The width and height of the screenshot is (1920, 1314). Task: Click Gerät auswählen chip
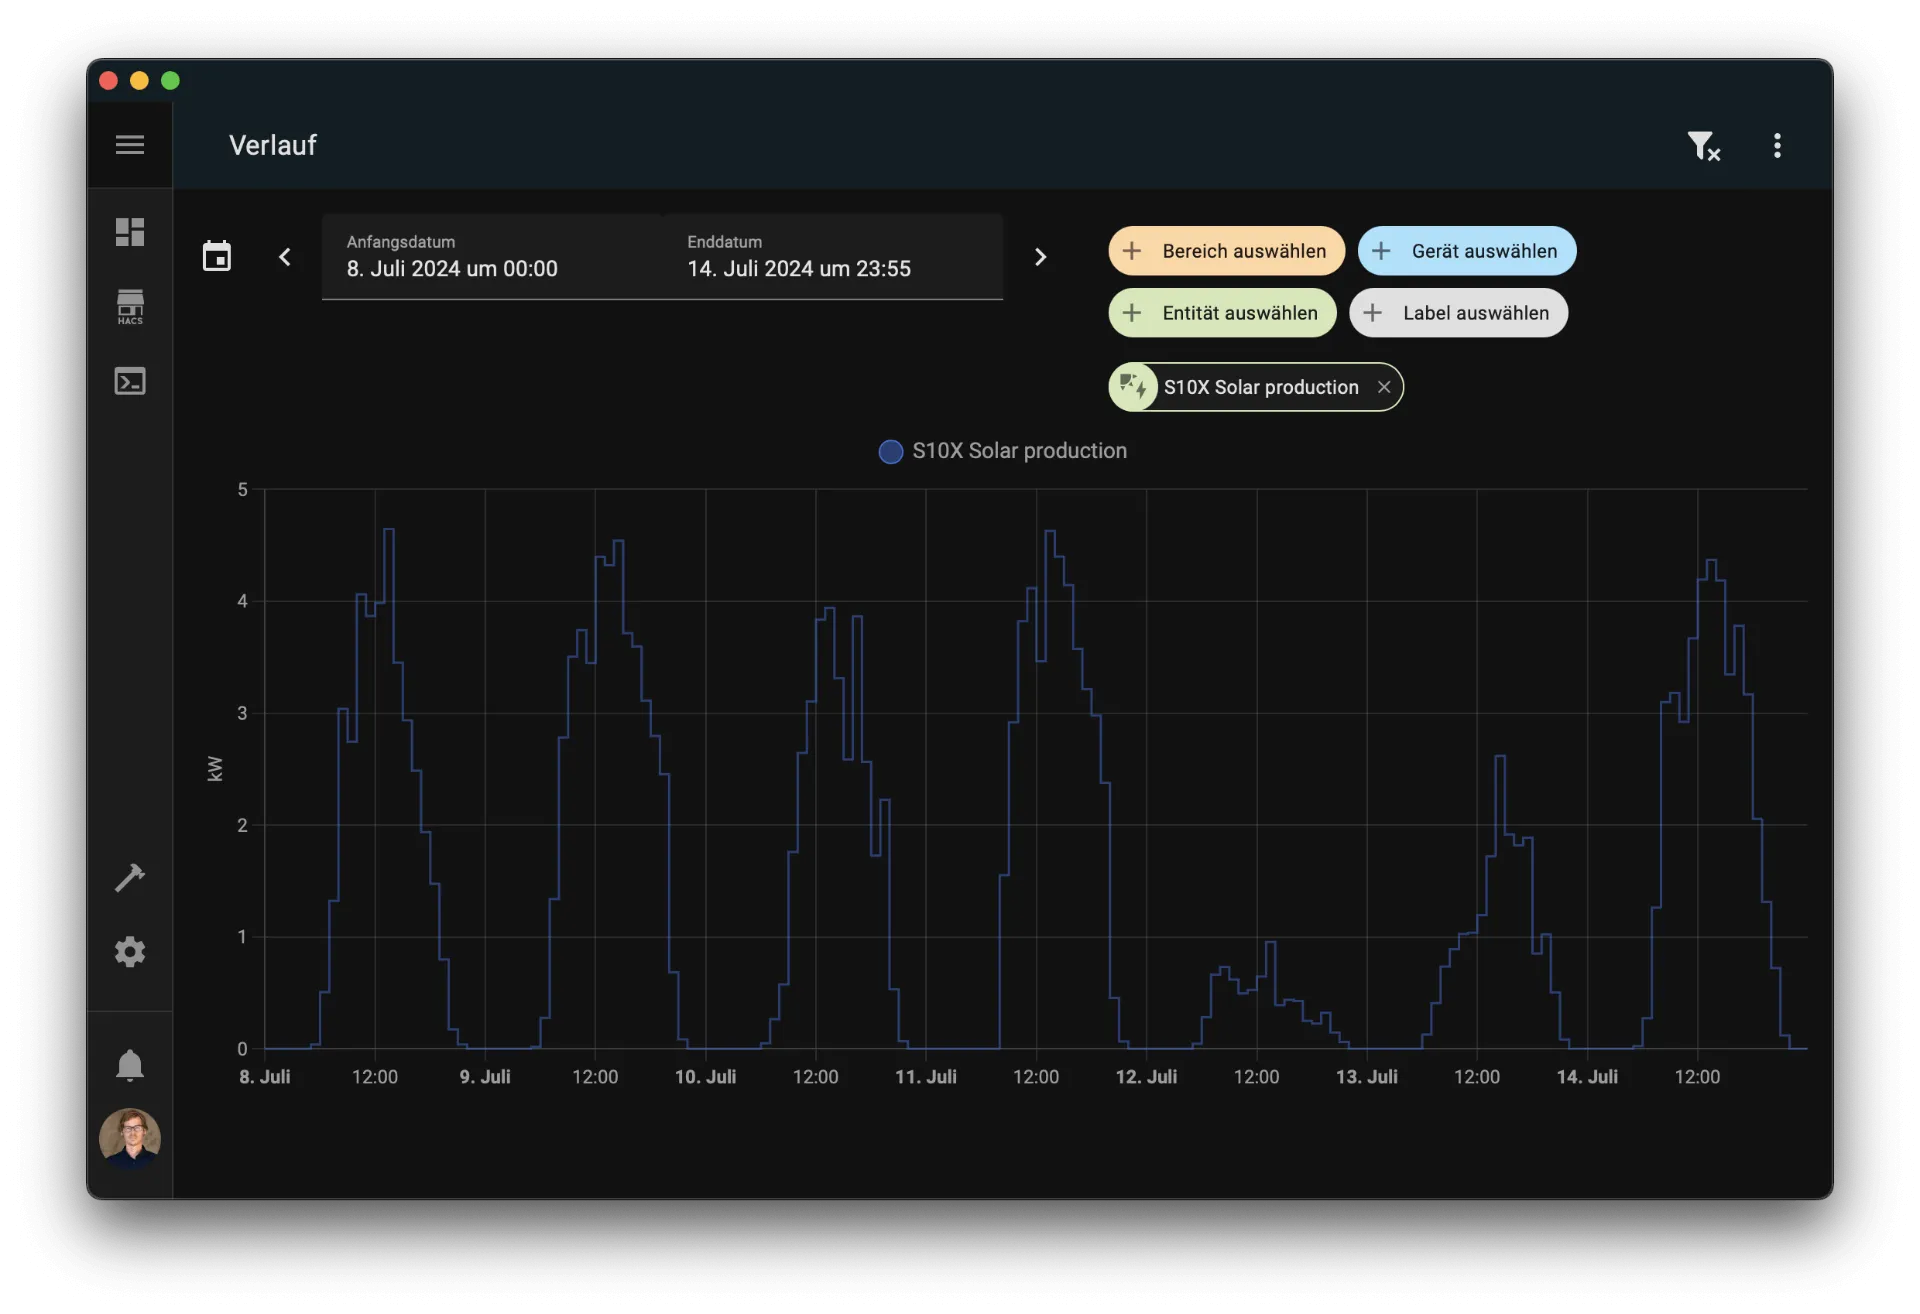click(1467, 251)
